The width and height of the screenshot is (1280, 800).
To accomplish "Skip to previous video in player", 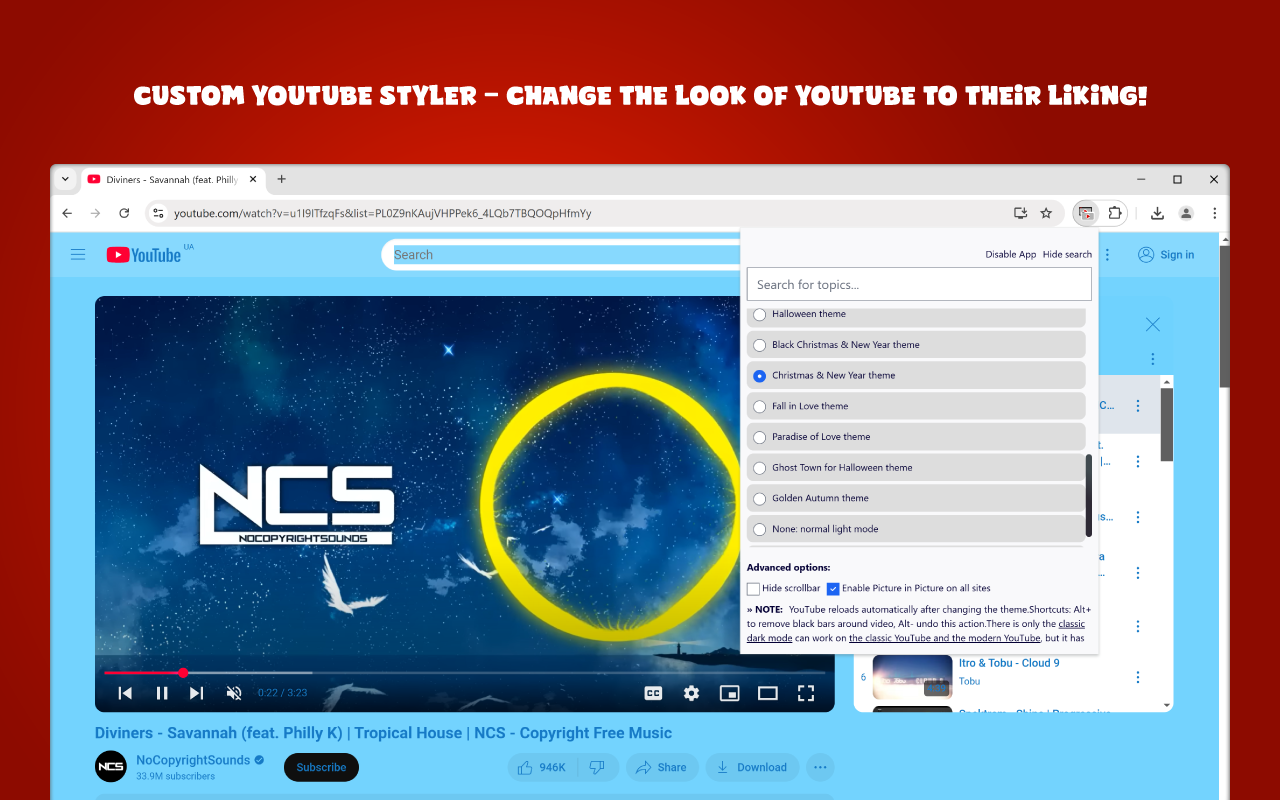I will coord(125,693).
